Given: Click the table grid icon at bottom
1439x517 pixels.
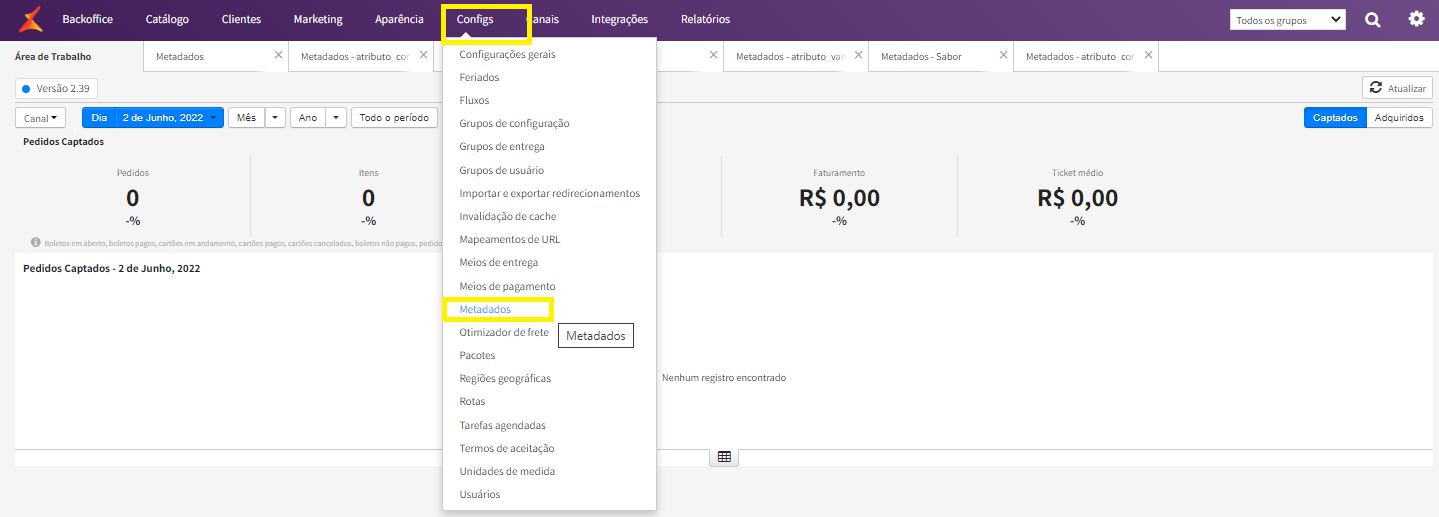Looking at the screenshot, I should point(724,456).
